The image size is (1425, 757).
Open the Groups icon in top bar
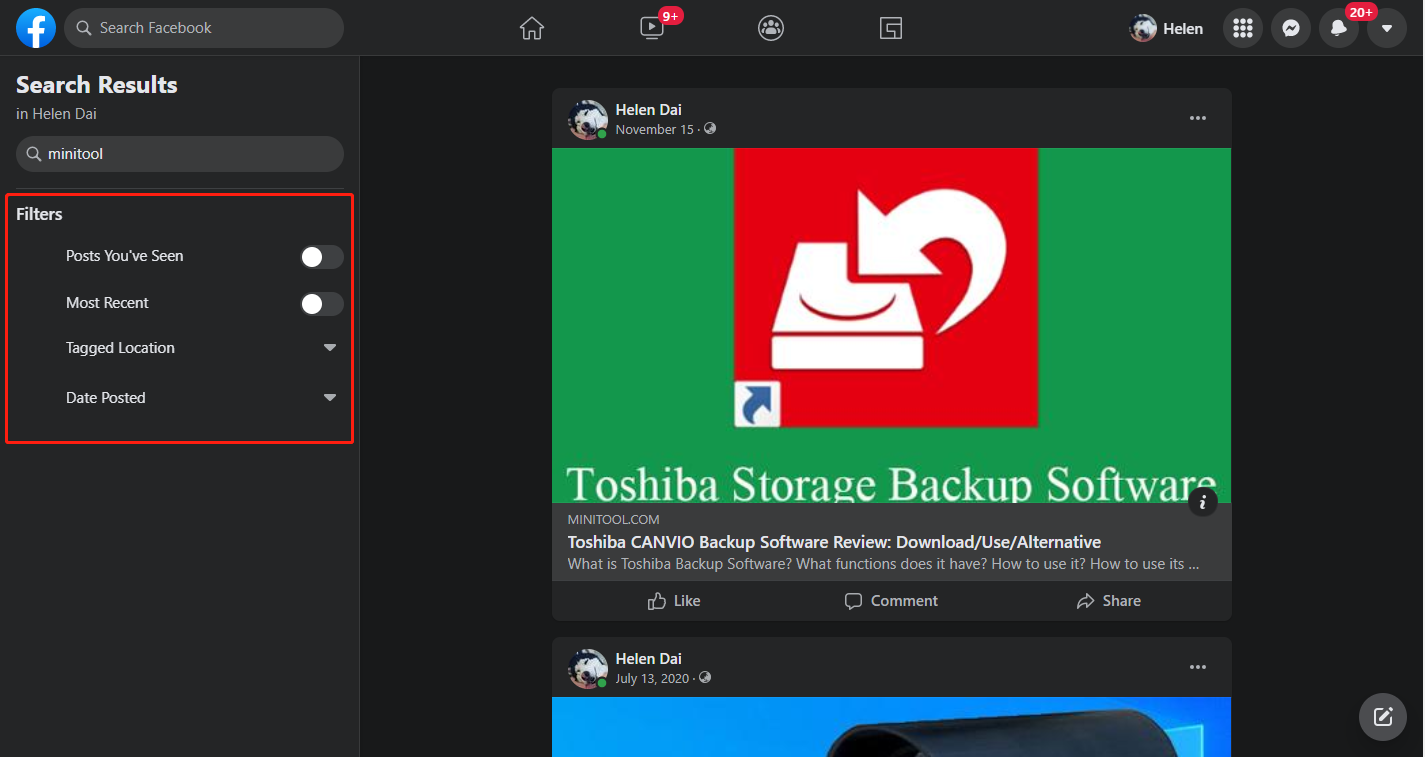tap(771, 28)
